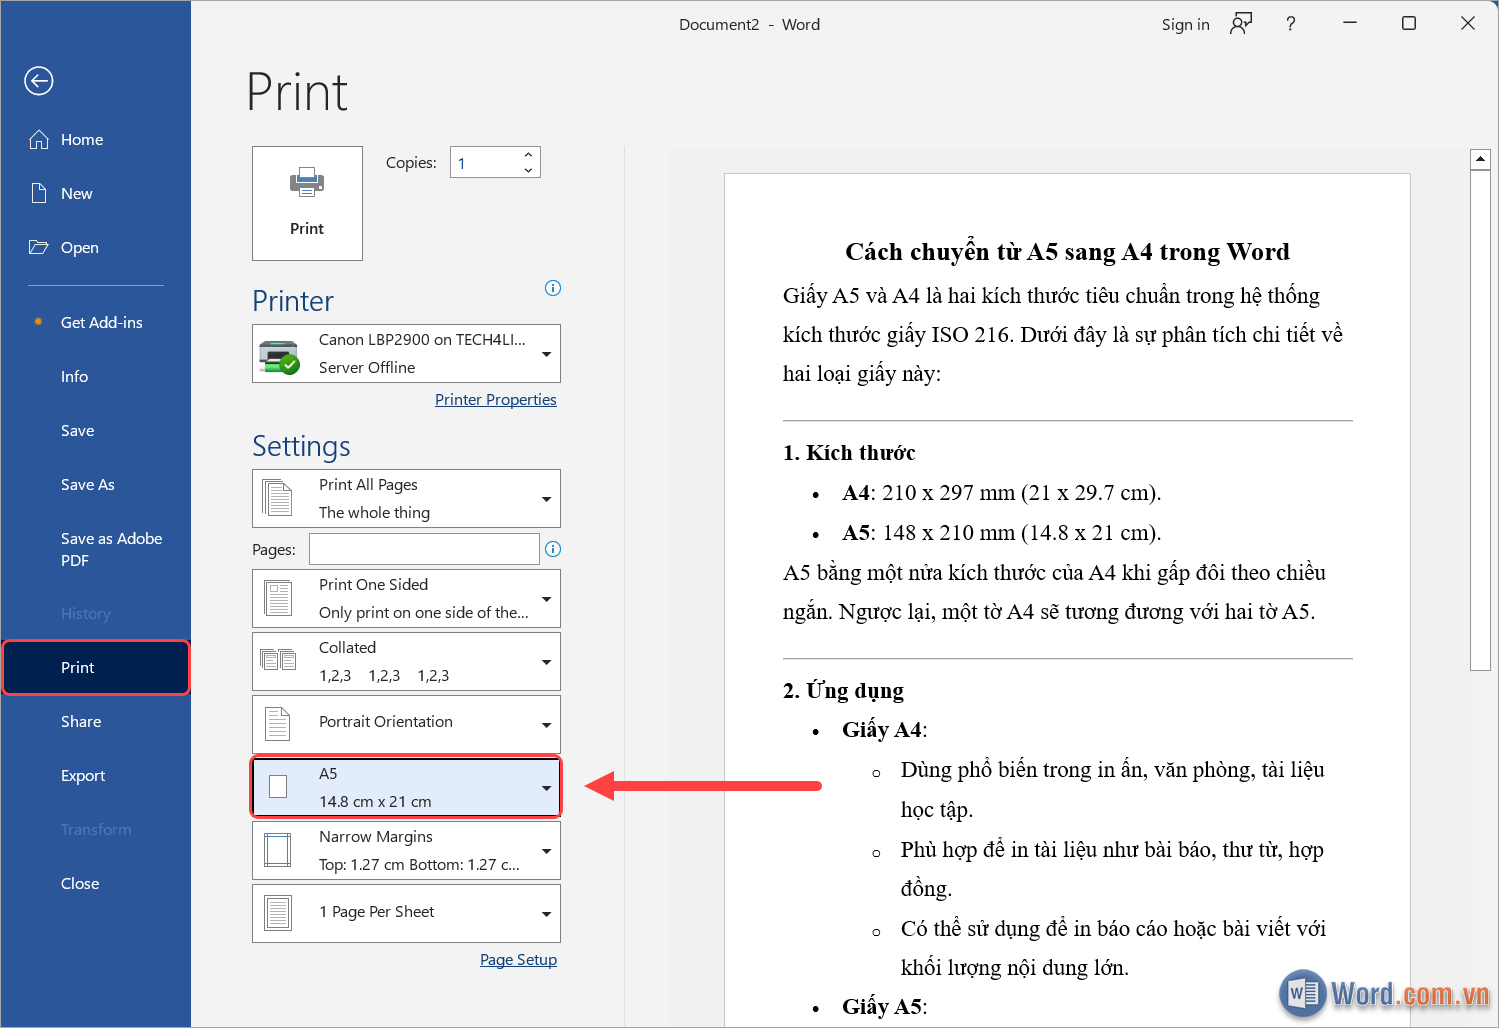Increase copies with the up spinner arrow
The height and width of the screenshot is (1028, 1499).
528,155
